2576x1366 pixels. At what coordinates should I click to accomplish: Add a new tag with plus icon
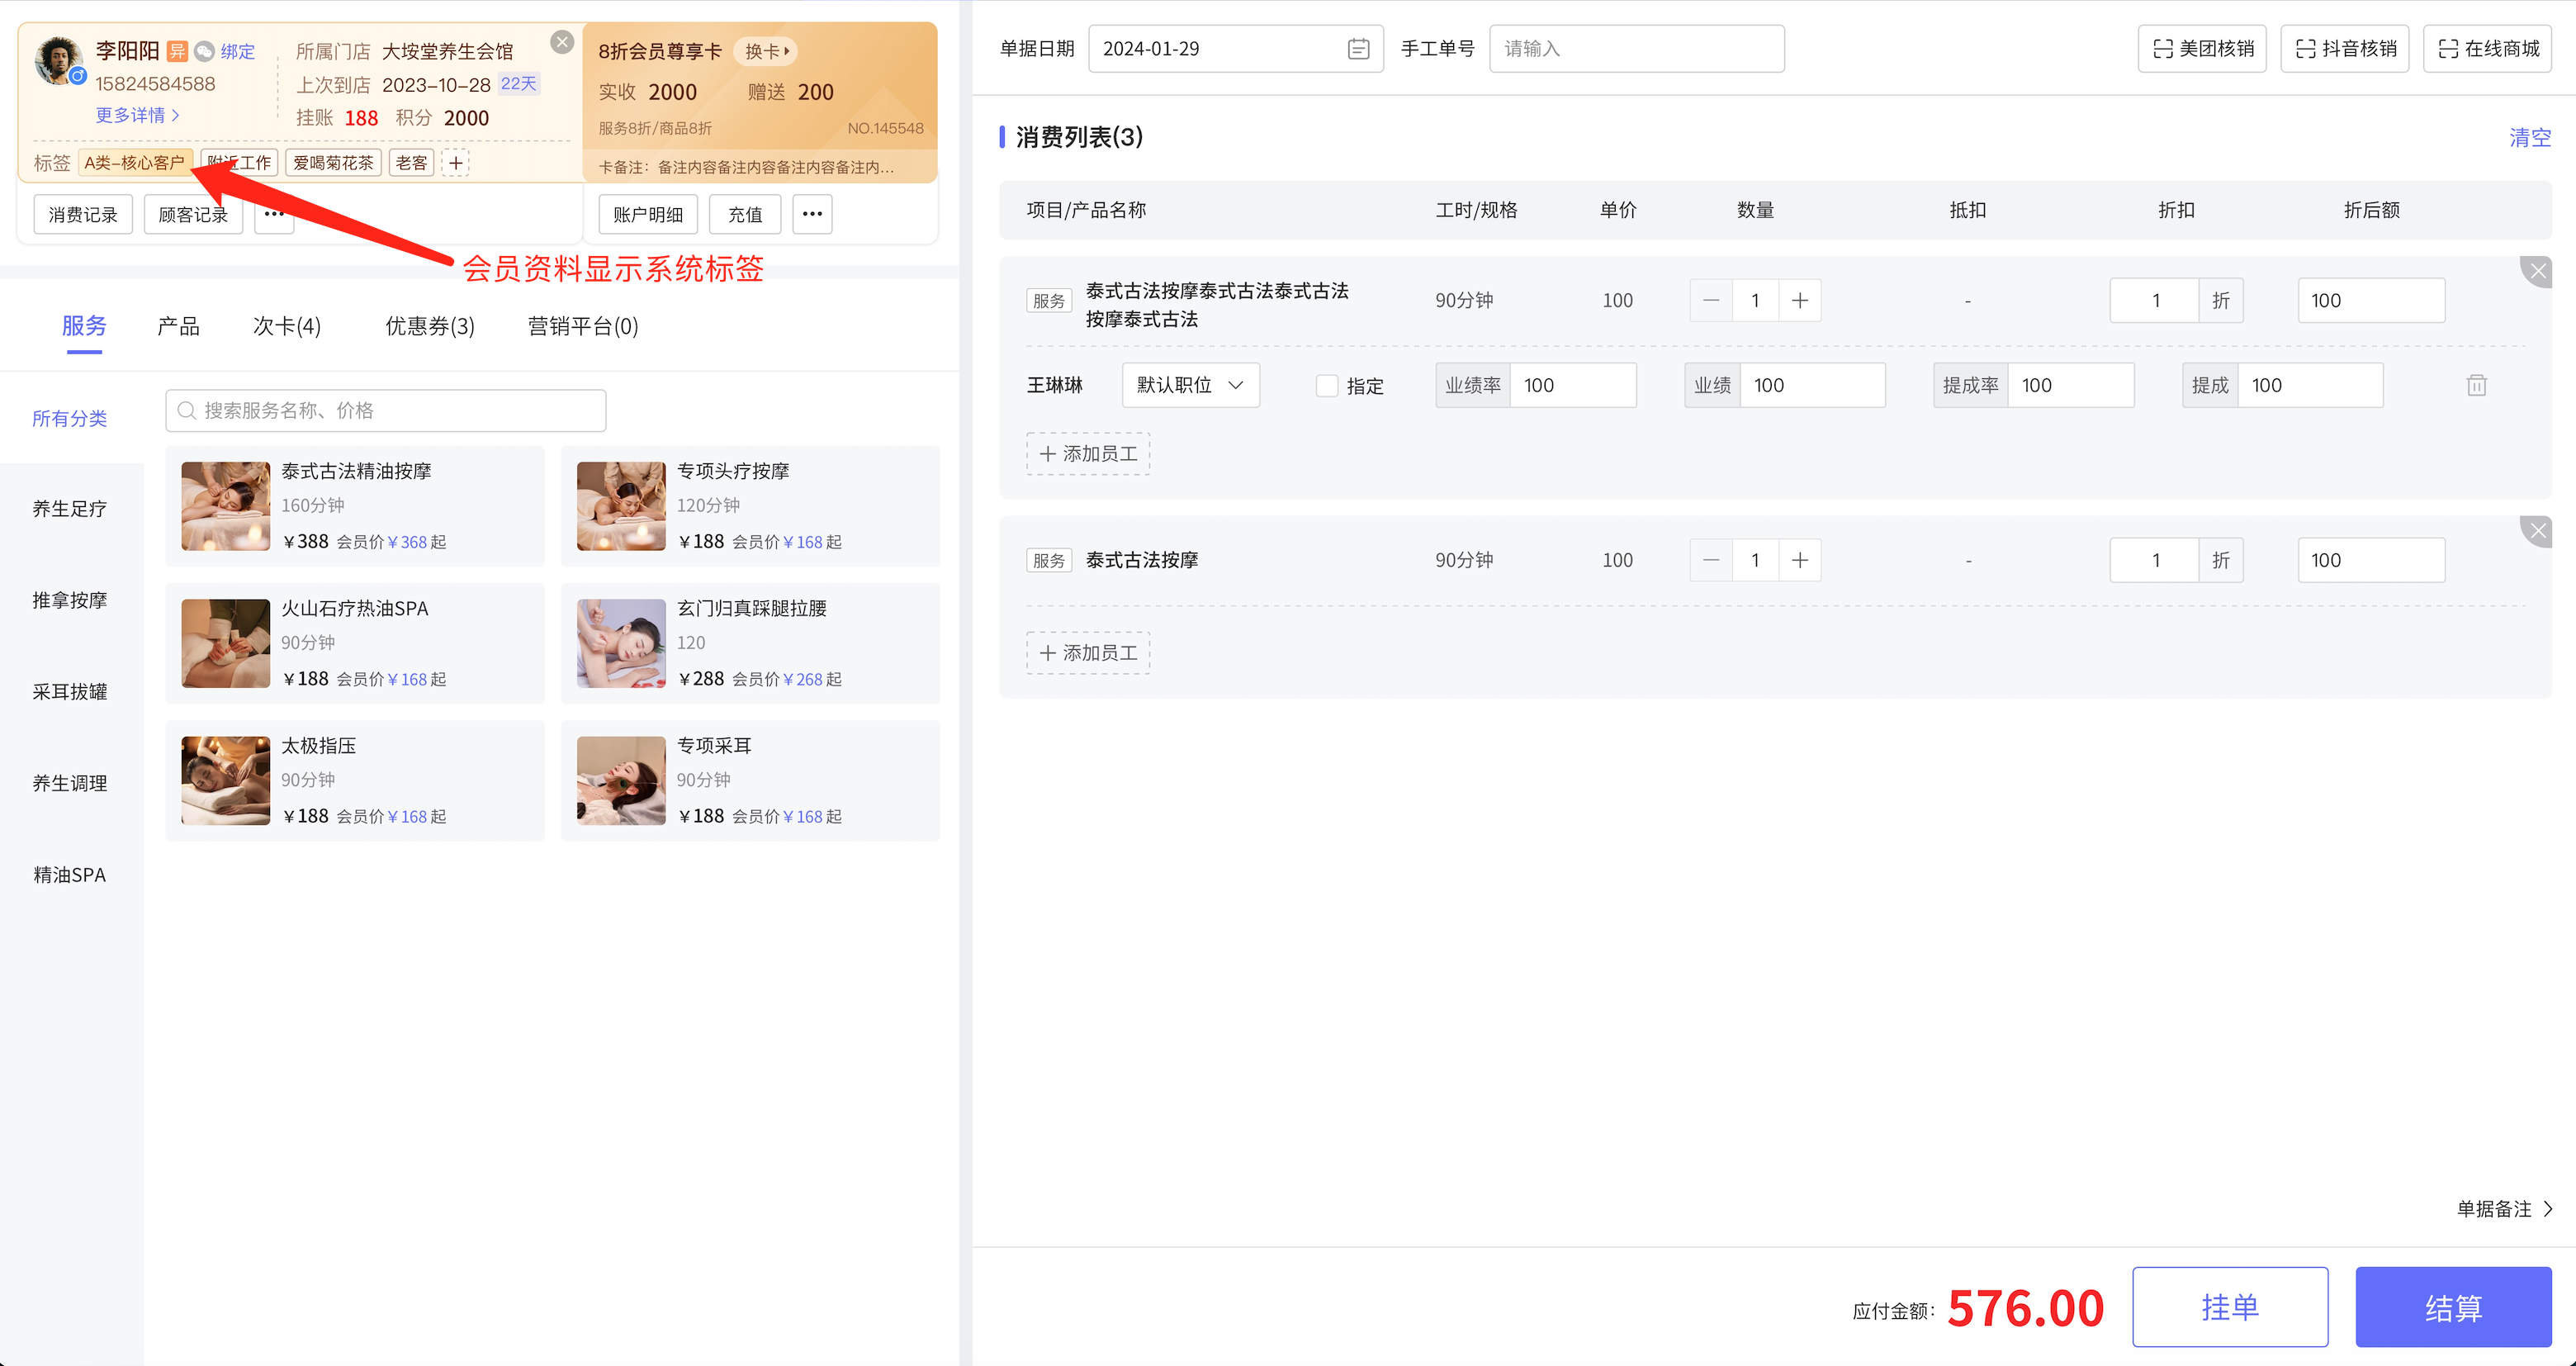pyautogui.click(x=456, y=163)
